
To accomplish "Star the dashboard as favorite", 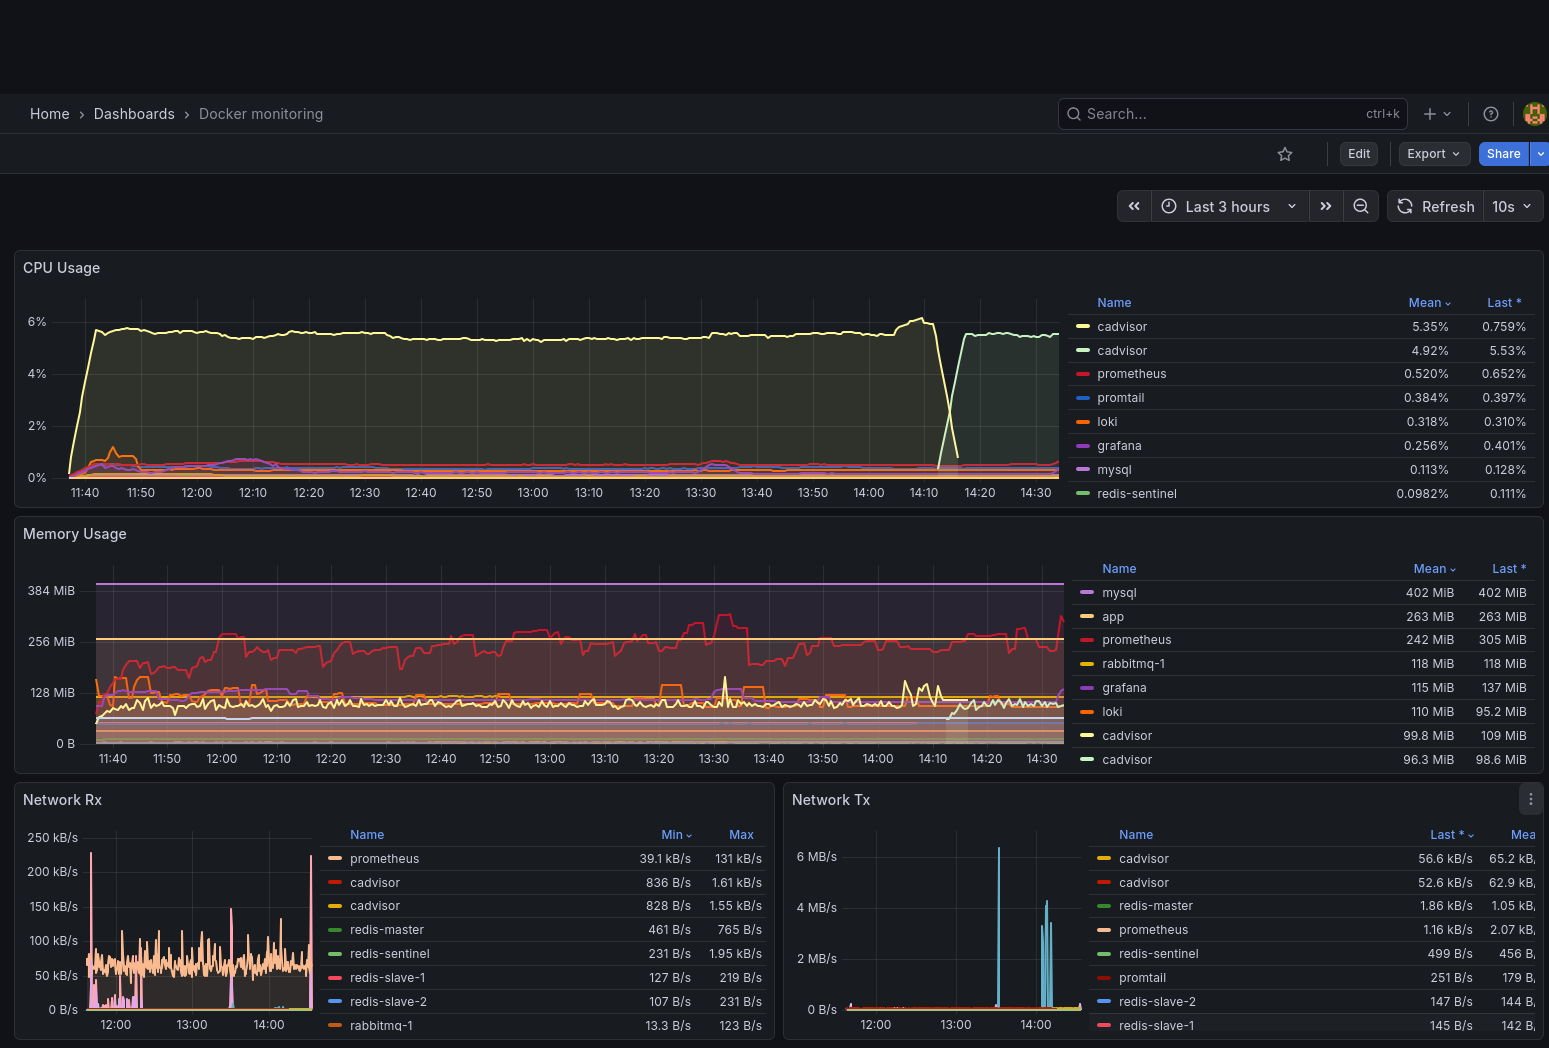I will pyautogui.click(x=1285, y=154).
